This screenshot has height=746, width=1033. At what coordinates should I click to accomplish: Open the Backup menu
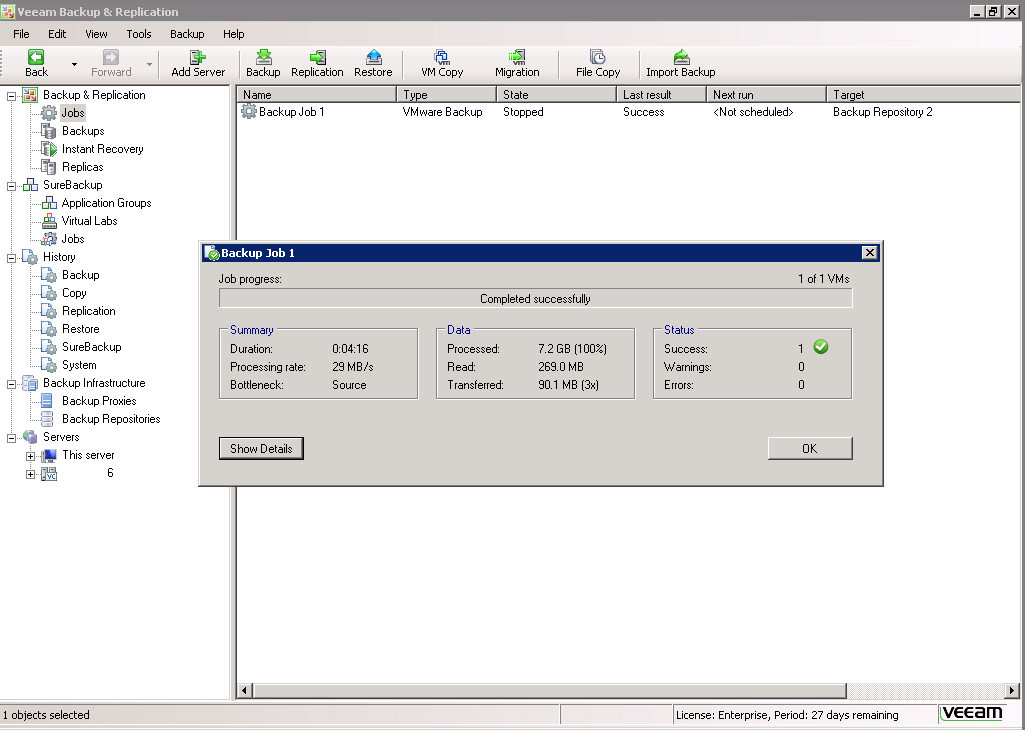click(187, 34)
